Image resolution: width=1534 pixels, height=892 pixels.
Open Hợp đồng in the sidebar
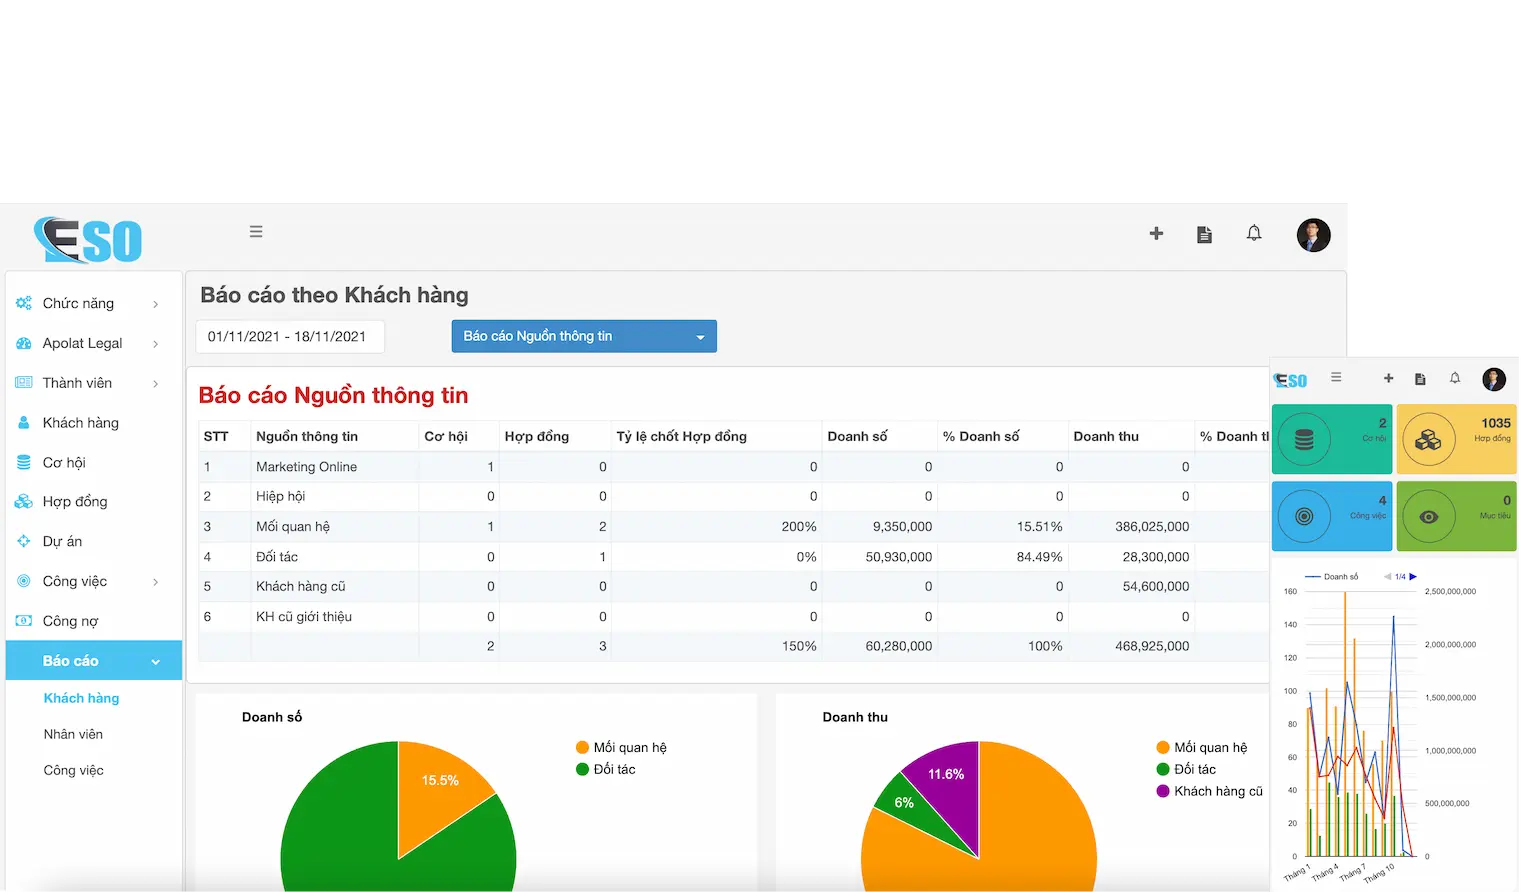[x=74, y=501]
